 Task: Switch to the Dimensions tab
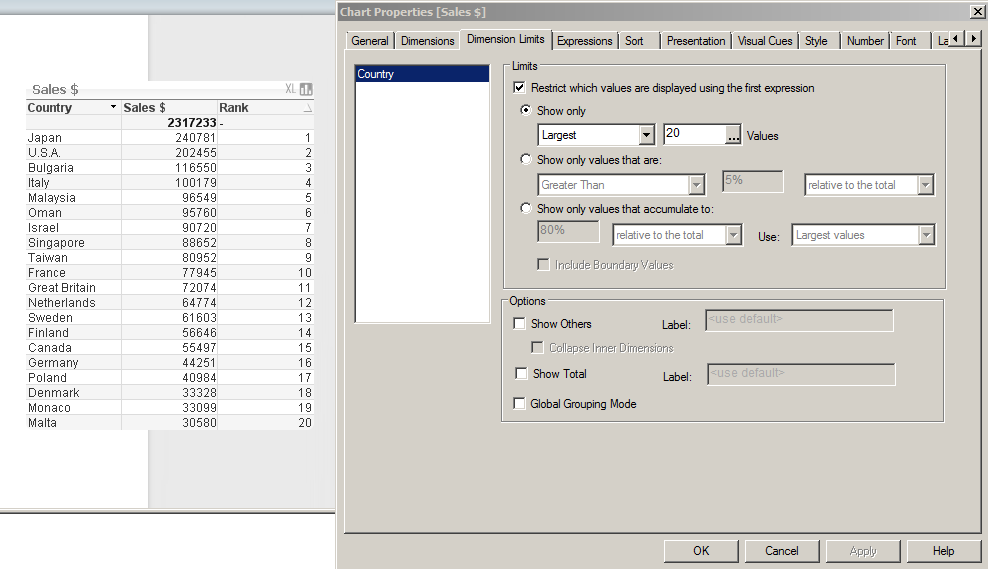pos(427,41)
